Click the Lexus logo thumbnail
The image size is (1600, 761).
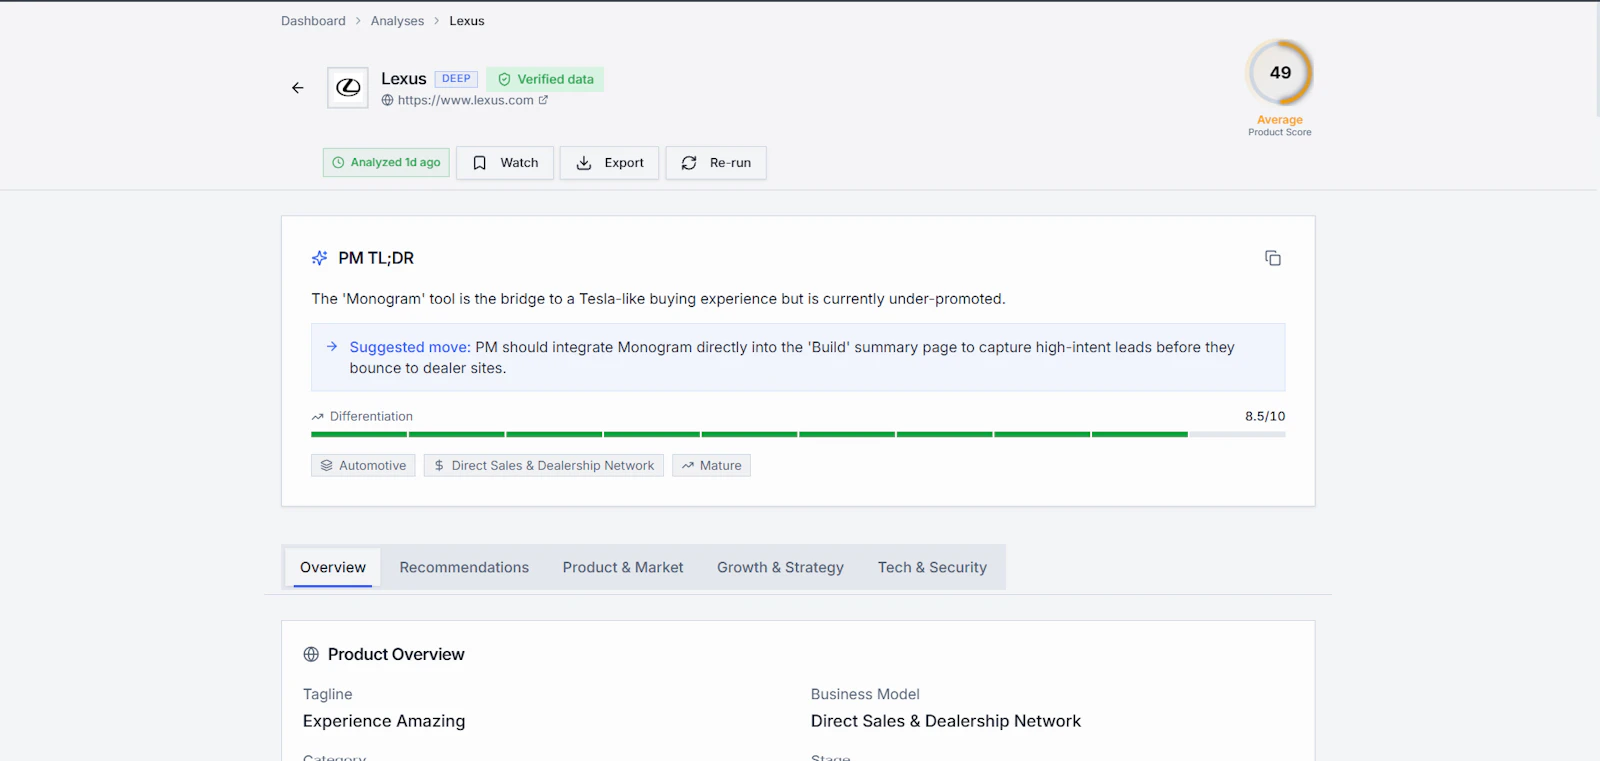(348, 88)
